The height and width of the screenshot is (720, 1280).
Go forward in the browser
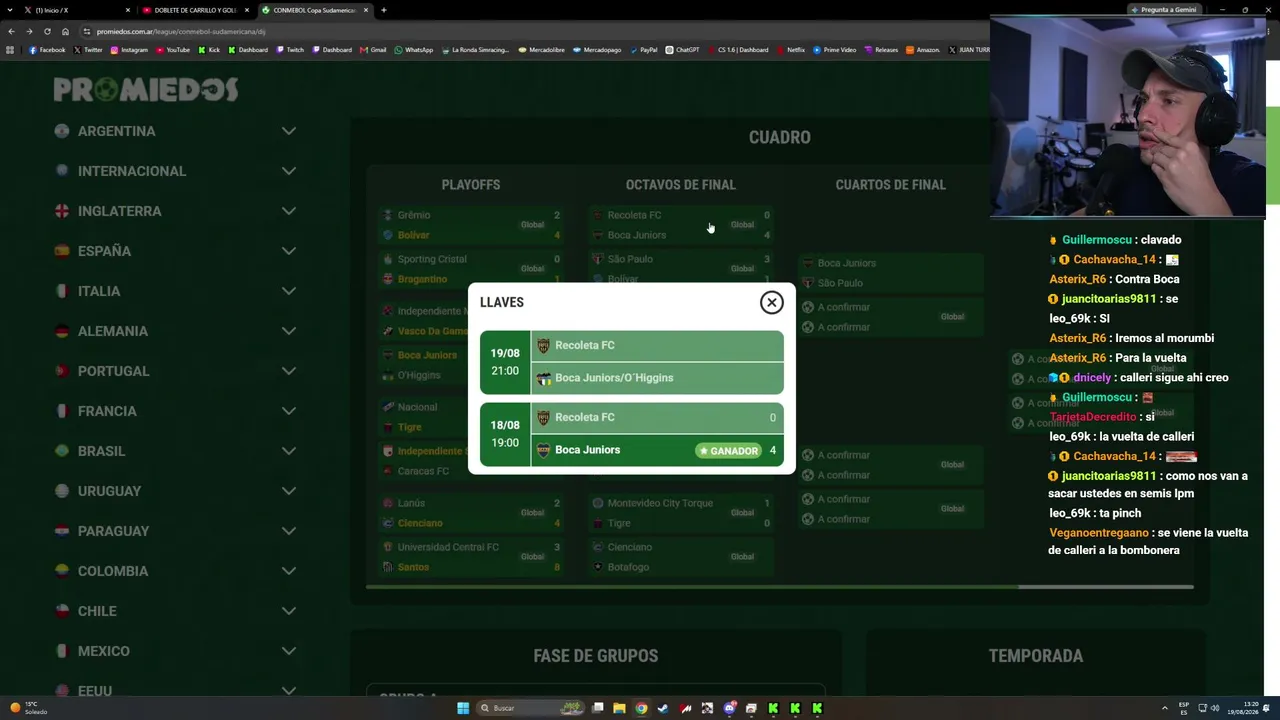pyautogui.click(x=29, y=31)
